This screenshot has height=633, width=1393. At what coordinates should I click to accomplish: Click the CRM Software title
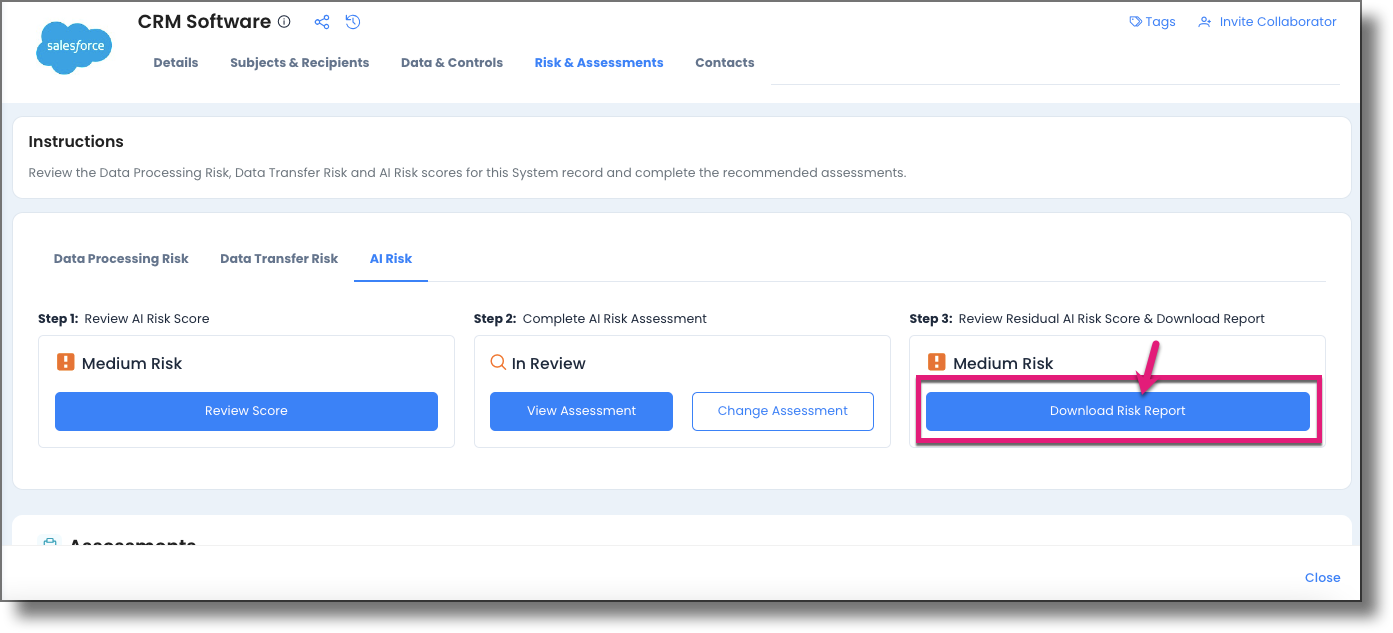pyautogui.click(x=204, y=21)
